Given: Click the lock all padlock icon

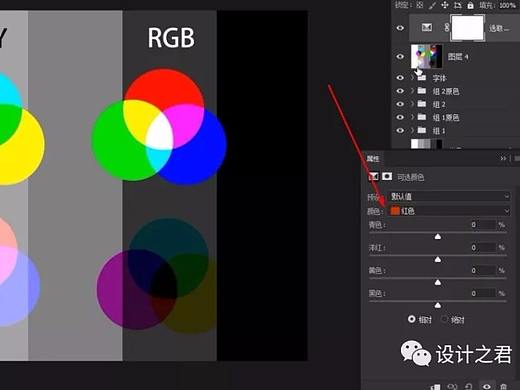Looking at the screenshot, I should (x=470, y=5).
